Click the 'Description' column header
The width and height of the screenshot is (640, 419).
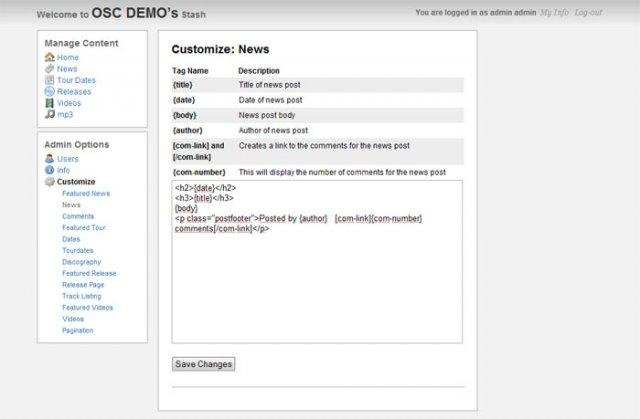click(x=259, y=71)
